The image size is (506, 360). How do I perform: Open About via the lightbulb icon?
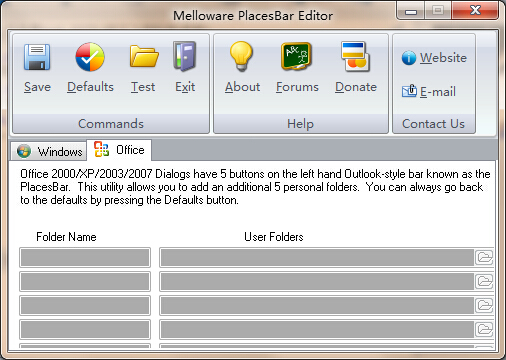pyautogui.click(x=241, y=56)
